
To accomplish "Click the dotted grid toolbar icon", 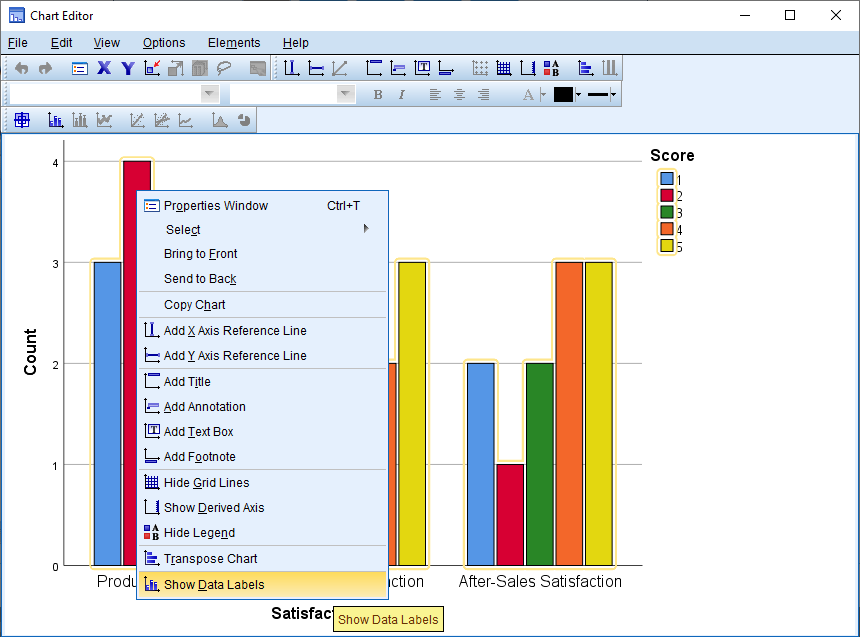I will 480,68.
